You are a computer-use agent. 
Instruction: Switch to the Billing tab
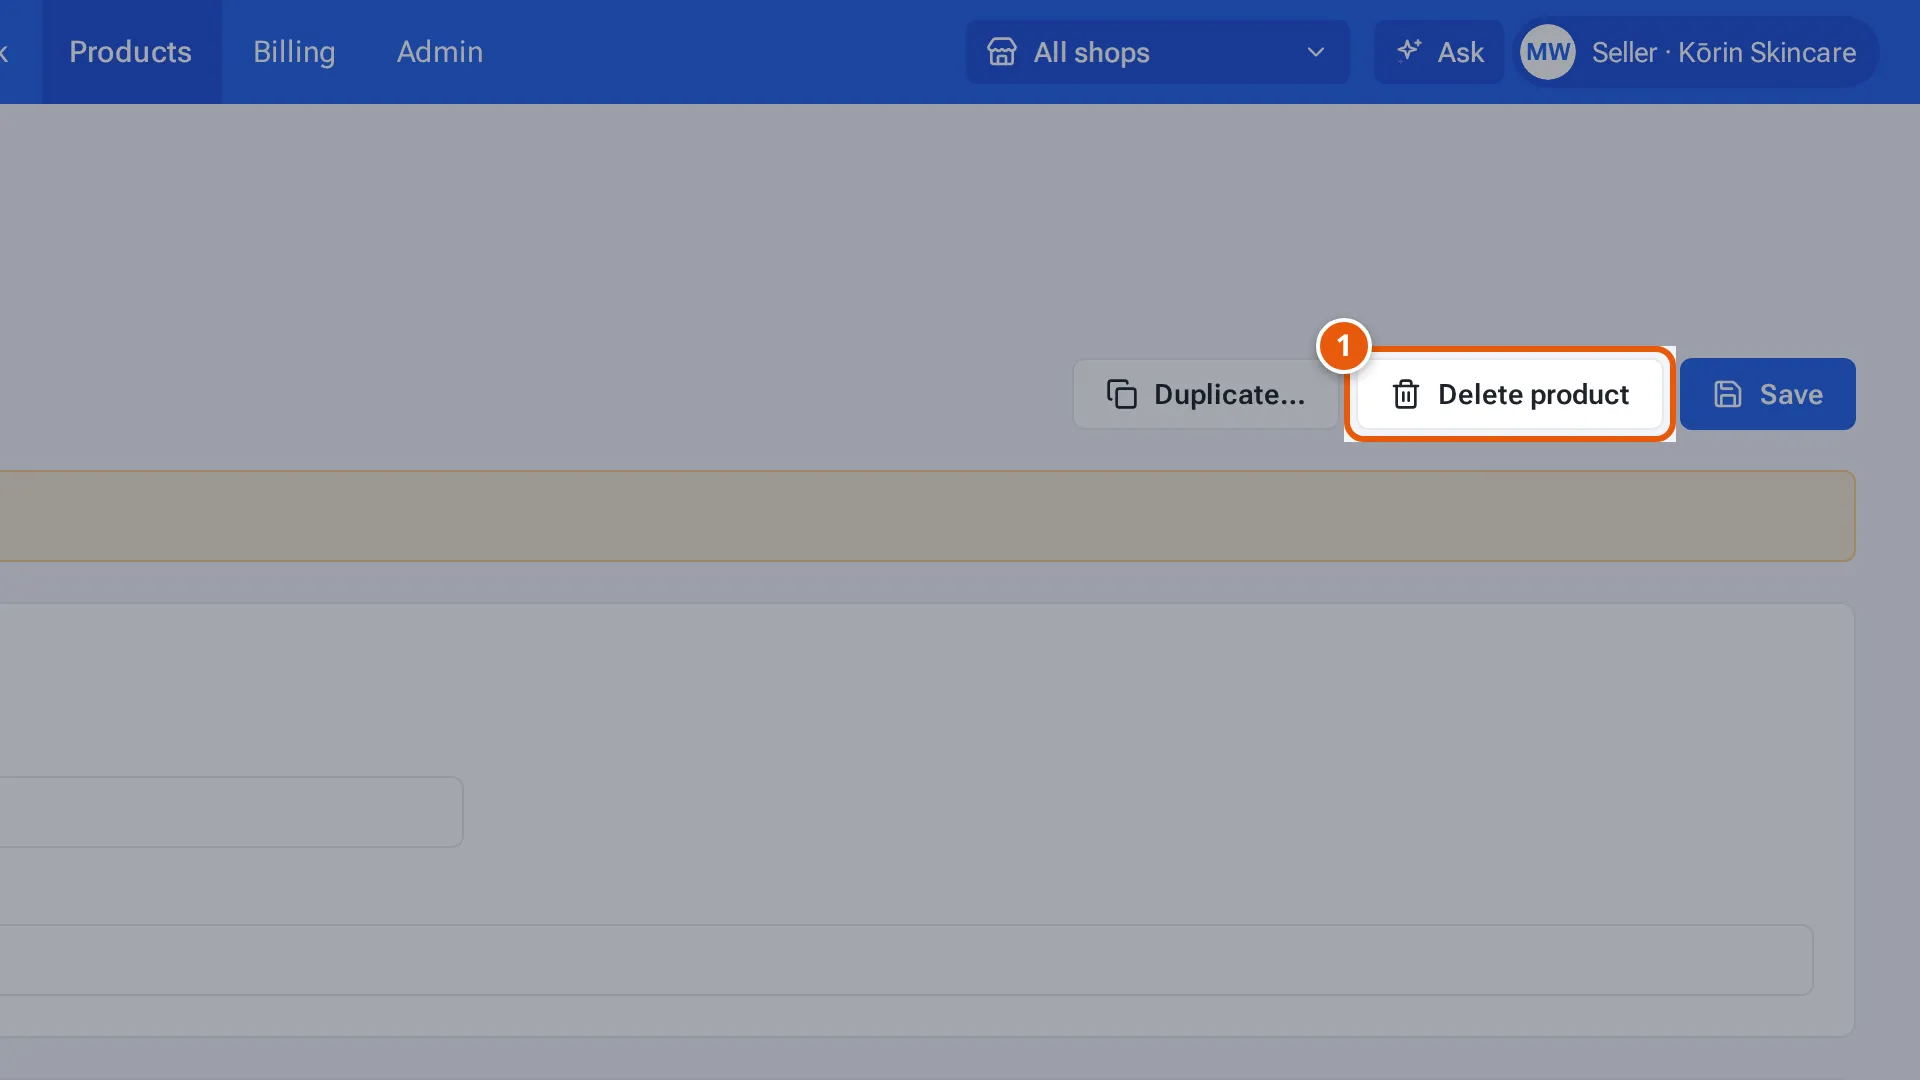click(294, 52)
